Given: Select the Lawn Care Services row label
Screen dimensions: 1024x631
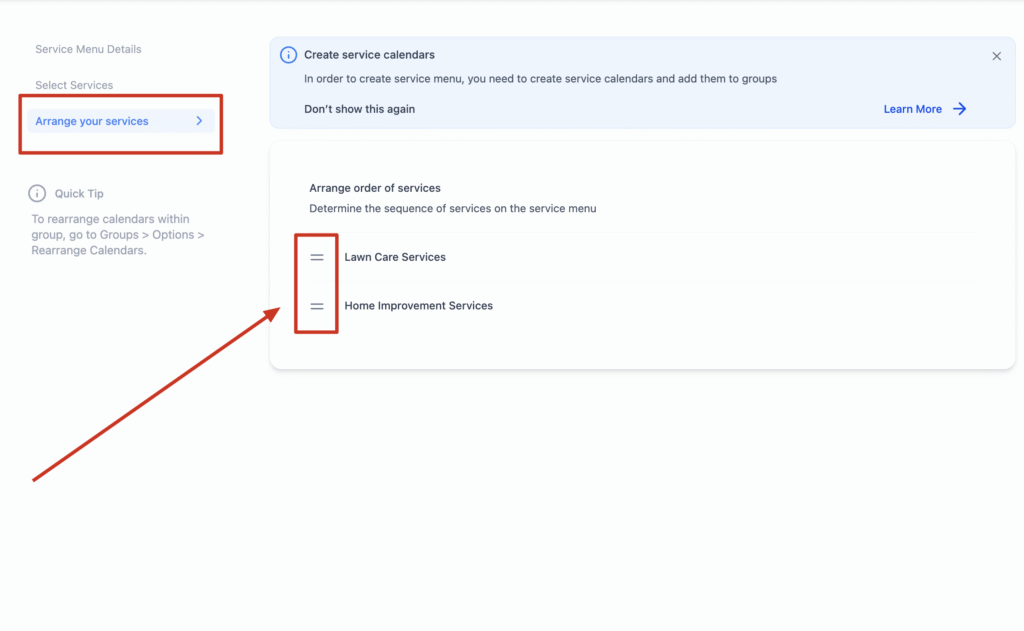Looking at the screenshot, I should point(395,257).
